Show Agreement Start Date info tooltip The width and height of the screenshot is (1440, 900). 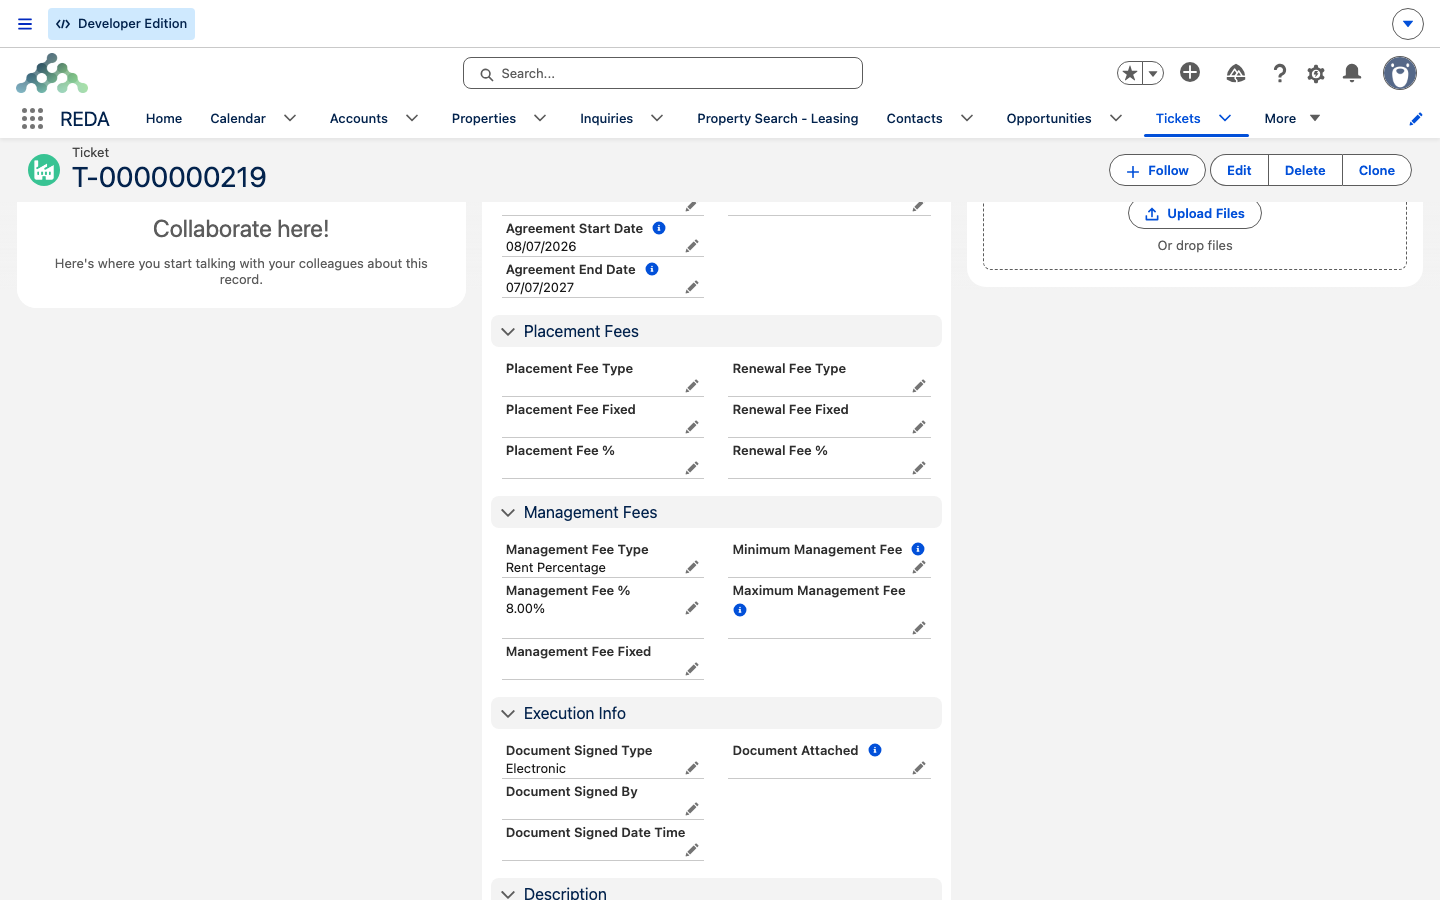point(659,228)
